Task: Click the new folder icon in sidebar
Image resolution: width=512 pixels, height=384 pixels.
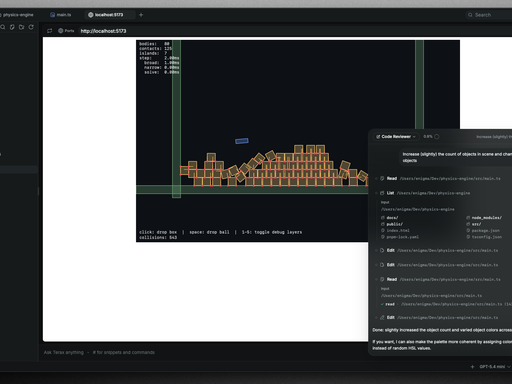Action: click(21, 27)
